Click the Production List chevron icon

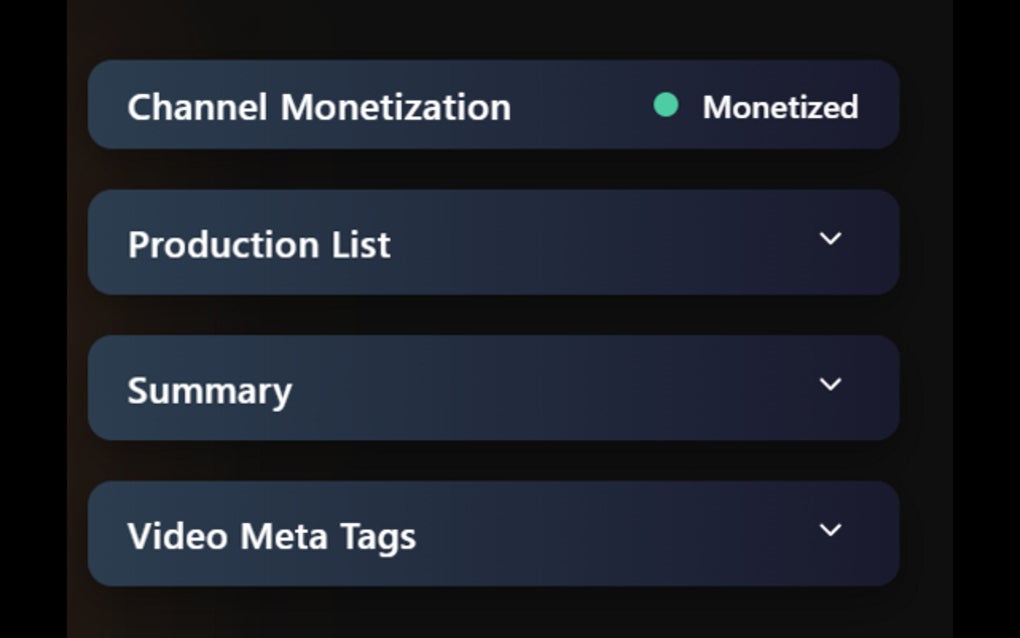point(829,240)
